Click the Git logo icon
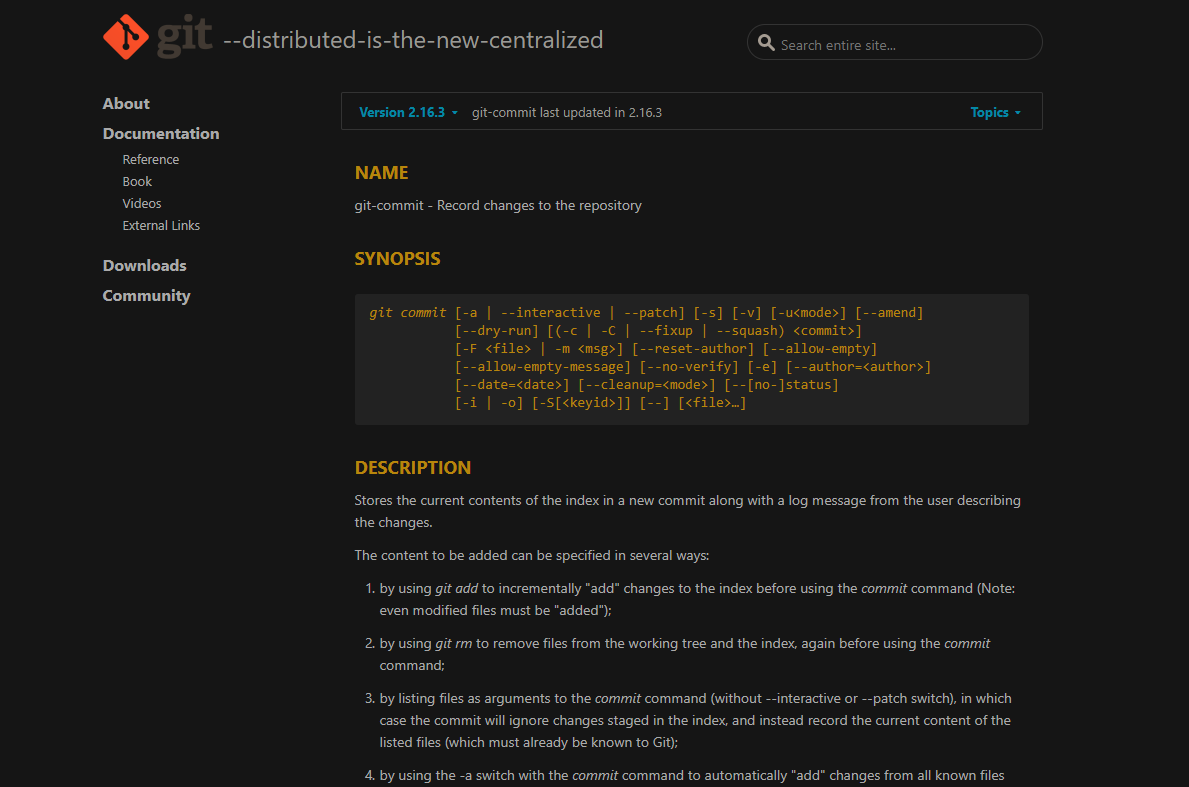Viewport: 1189px width, 787px height. coord(124,37)
